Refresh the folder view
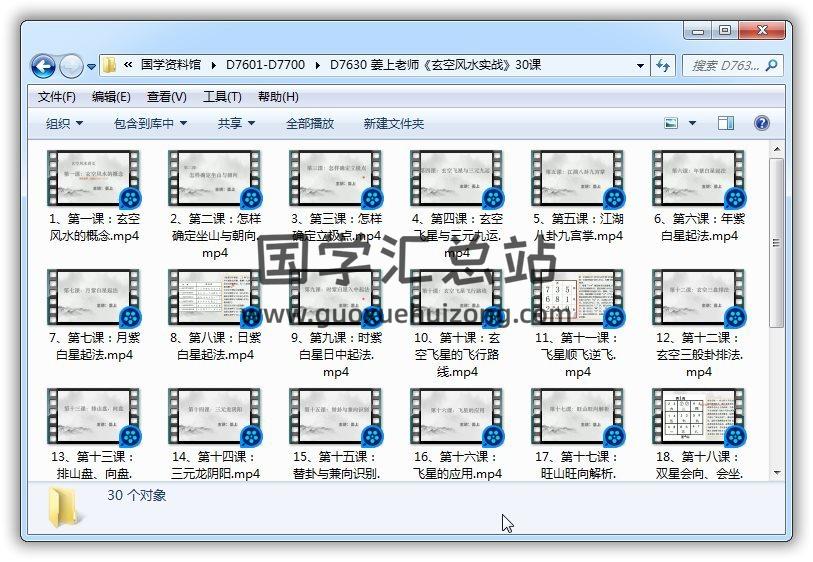The image size is (813, 562). pos(663,65)
